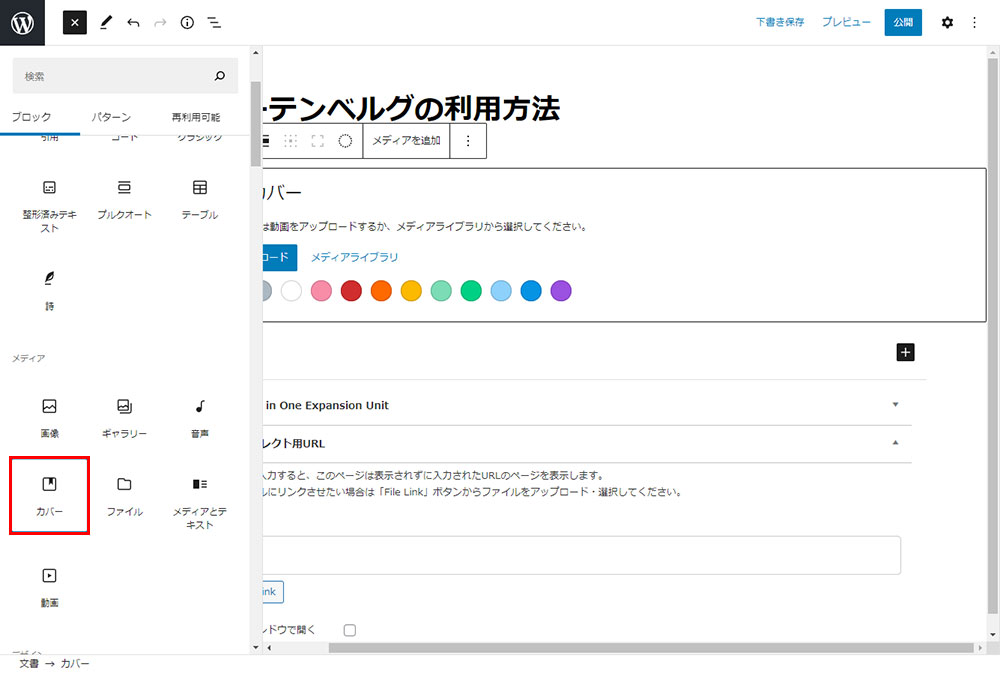Open the settings gear panel
Viewport: 1000px width, 673px height.
click(947, 22)
